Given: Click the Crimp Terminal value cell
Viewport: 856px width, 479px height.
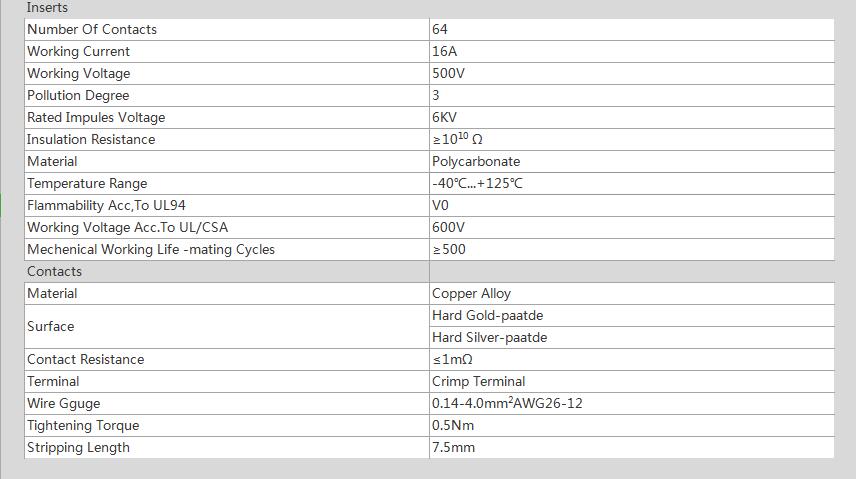Looking at the screenshot, I should pos(632,381).
